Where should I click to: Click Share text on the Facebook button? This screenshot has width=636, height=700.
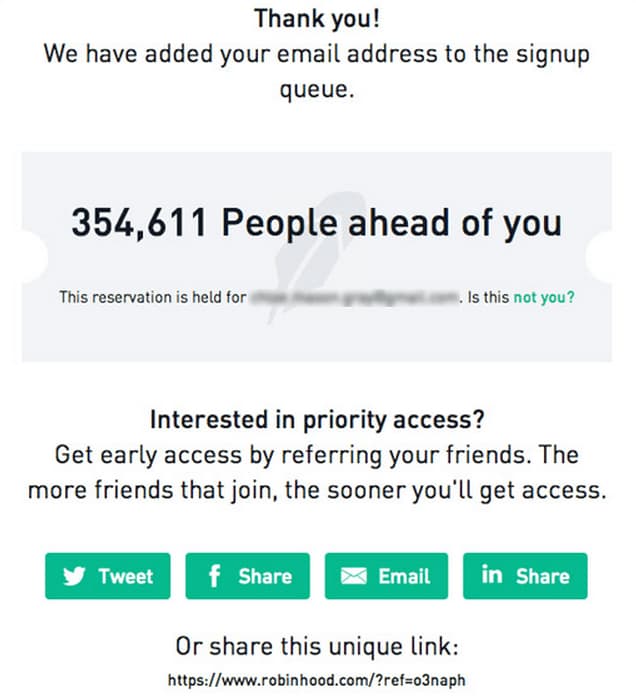[x=265, y=576]
